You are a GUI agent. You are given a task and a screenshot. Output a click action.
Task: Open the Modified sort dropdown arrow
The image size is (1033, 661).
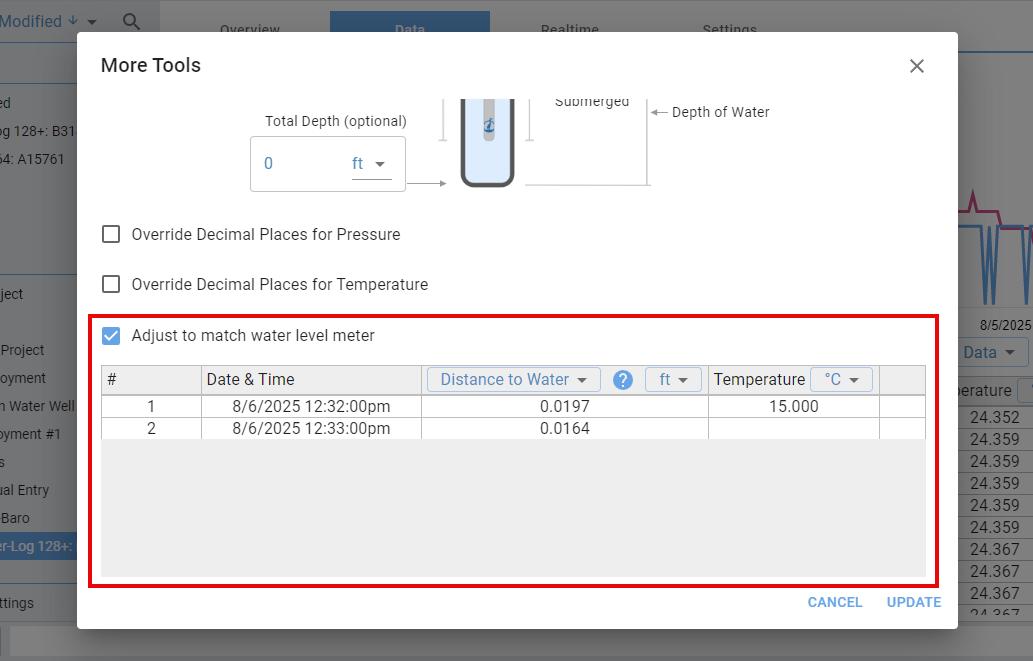92,22
